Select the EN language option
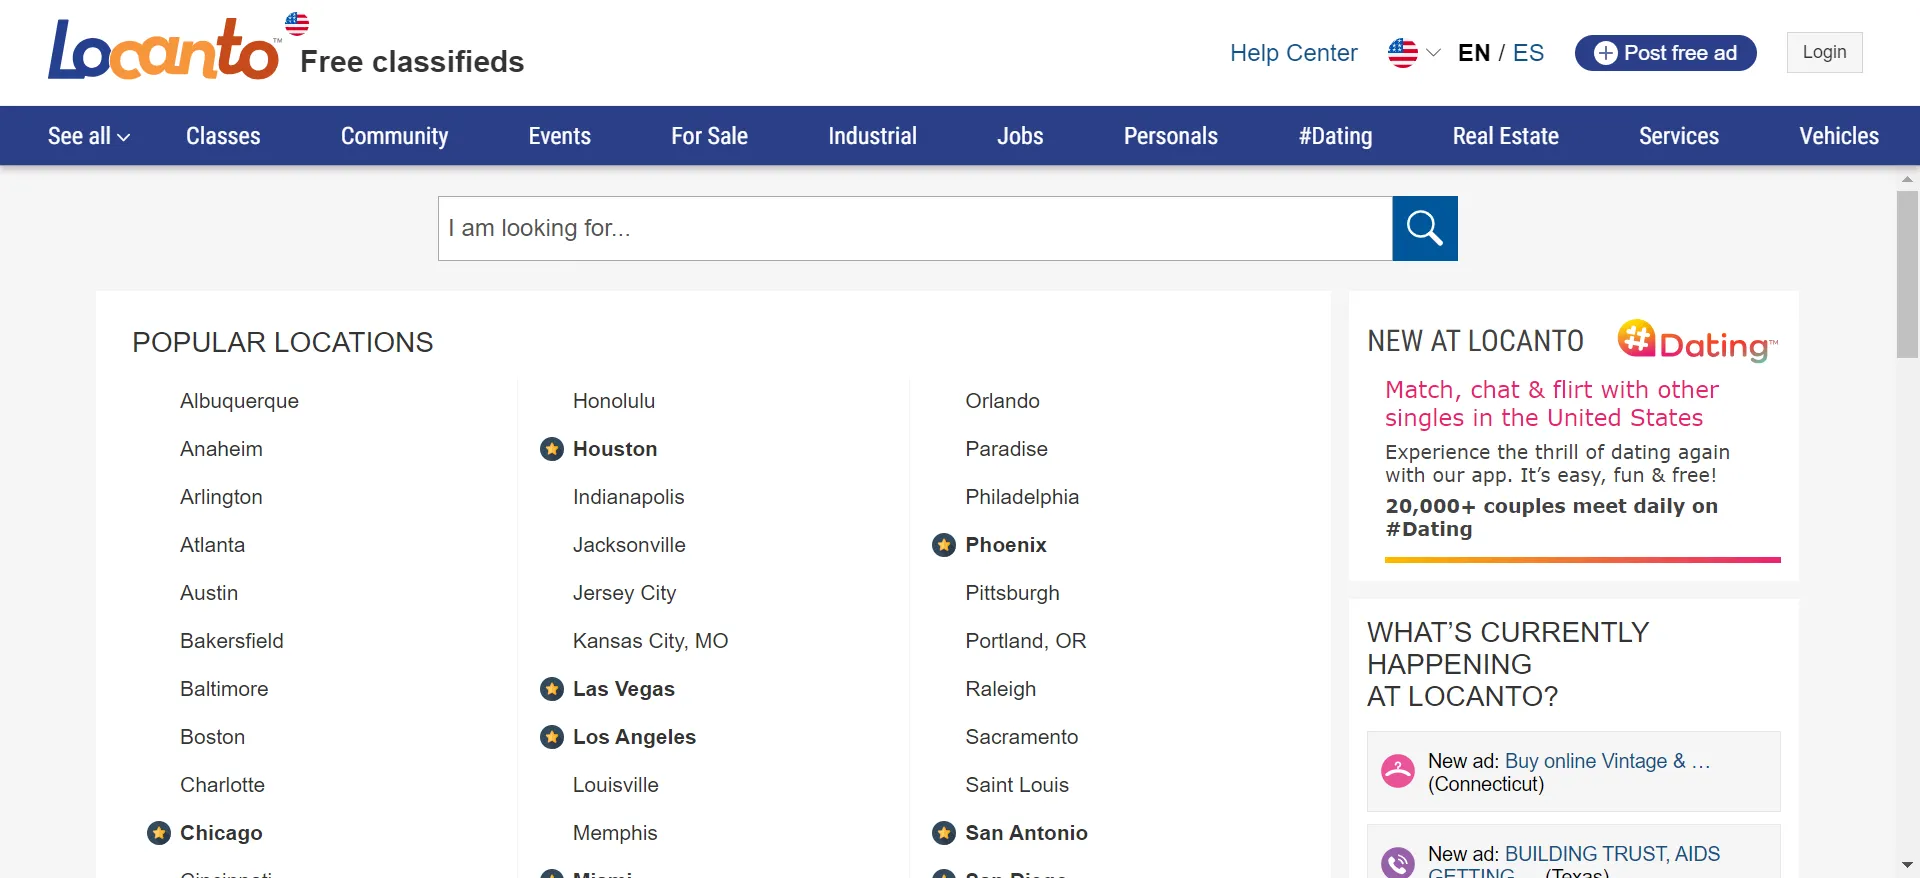Screen dimensions: 1920x878 [1474, 53]
